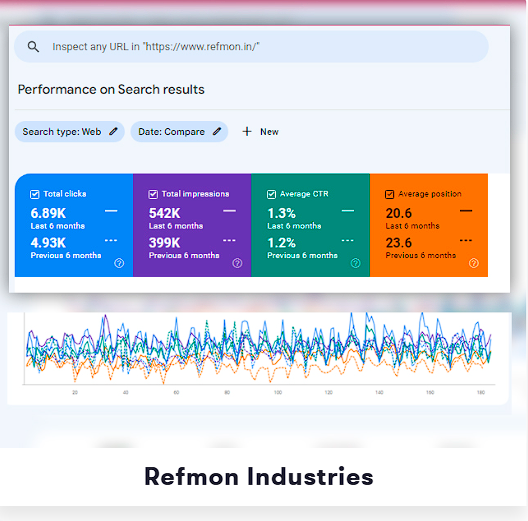Click the solid line legend on Average position
Screen dimensions: 528x521
466,211
